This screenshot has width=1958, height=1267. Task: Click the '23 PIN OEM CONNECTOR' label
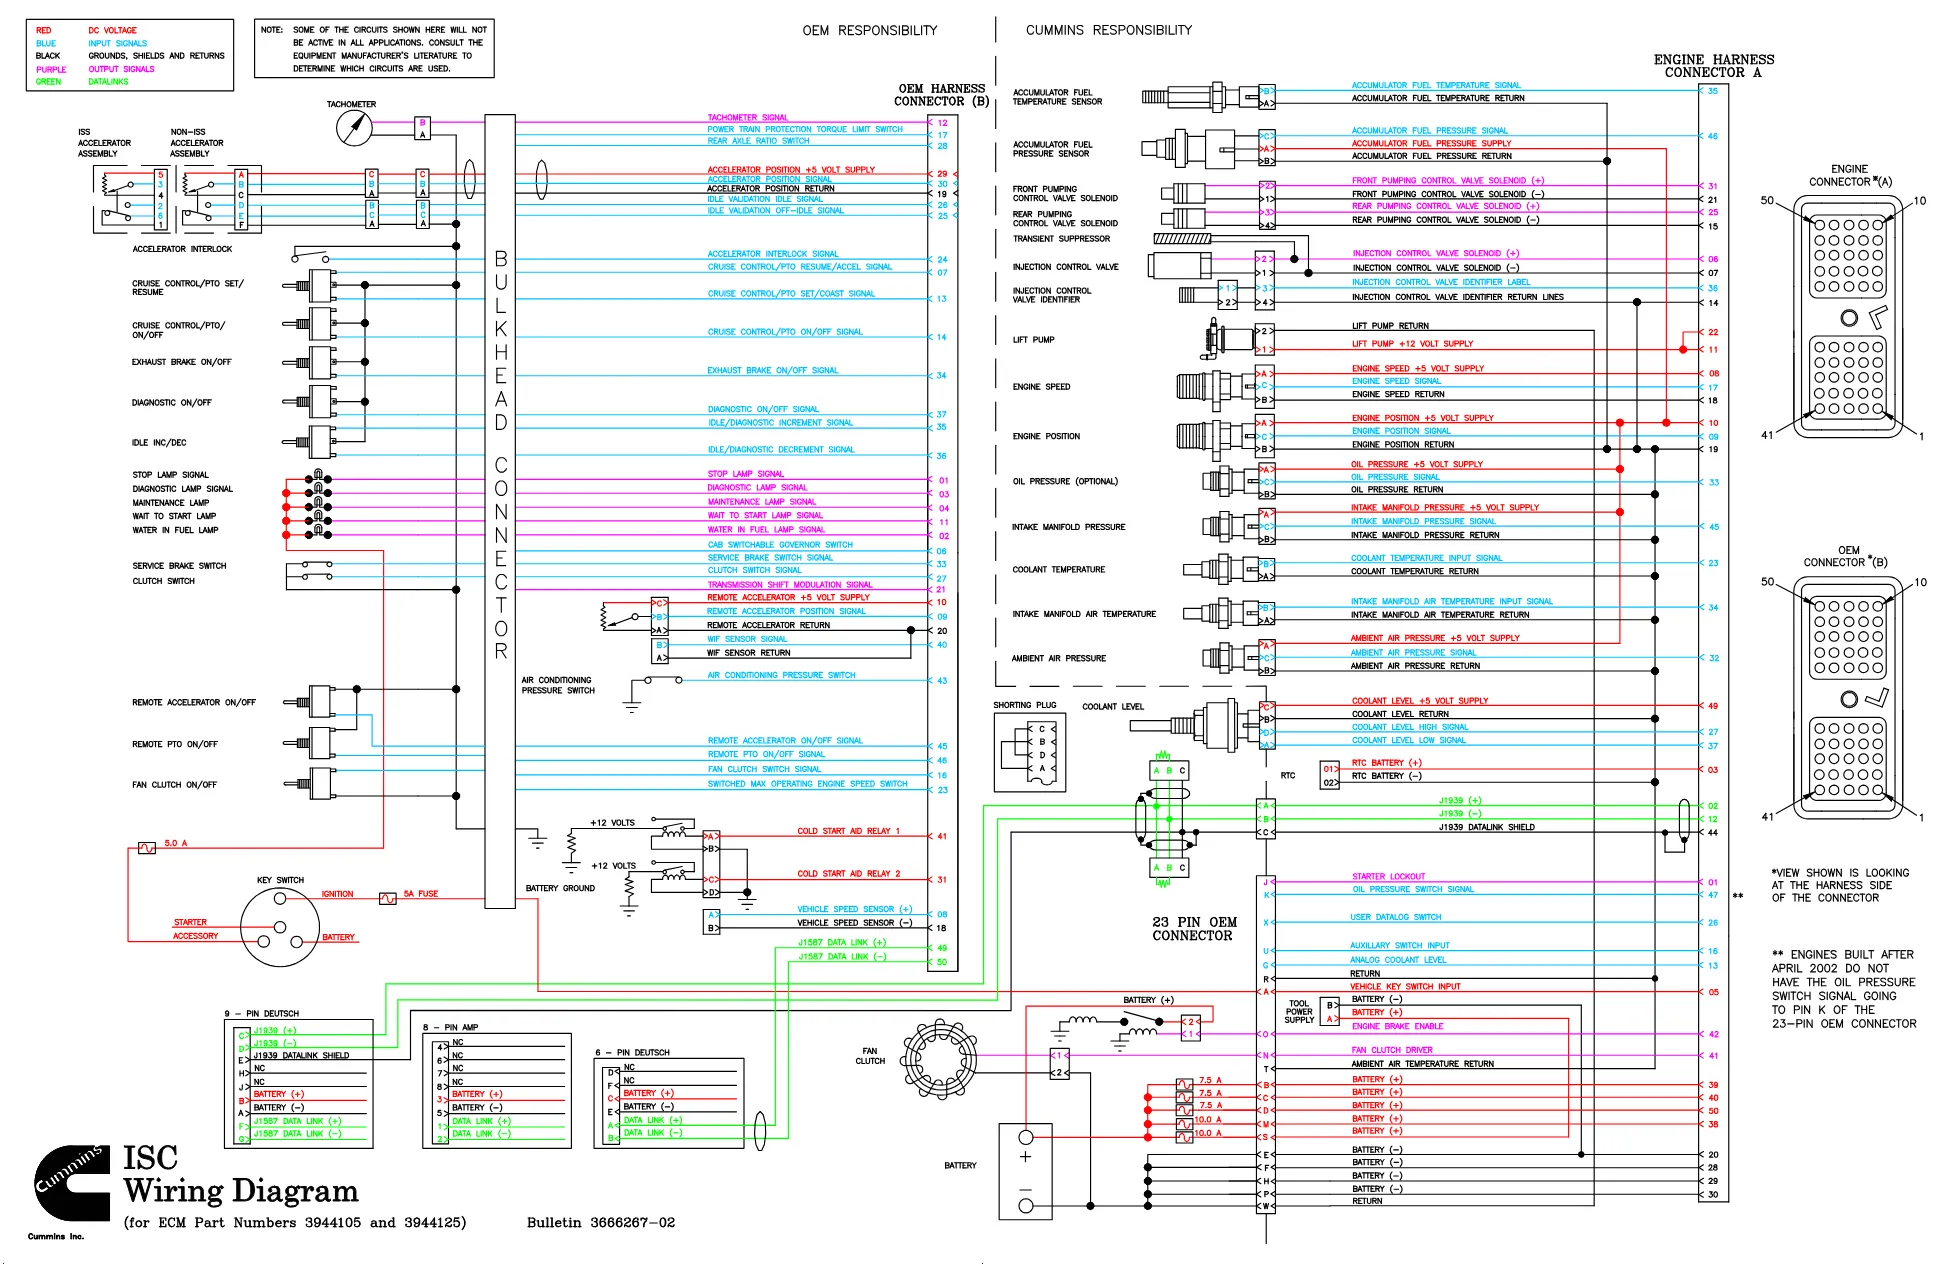[1193, 929]
